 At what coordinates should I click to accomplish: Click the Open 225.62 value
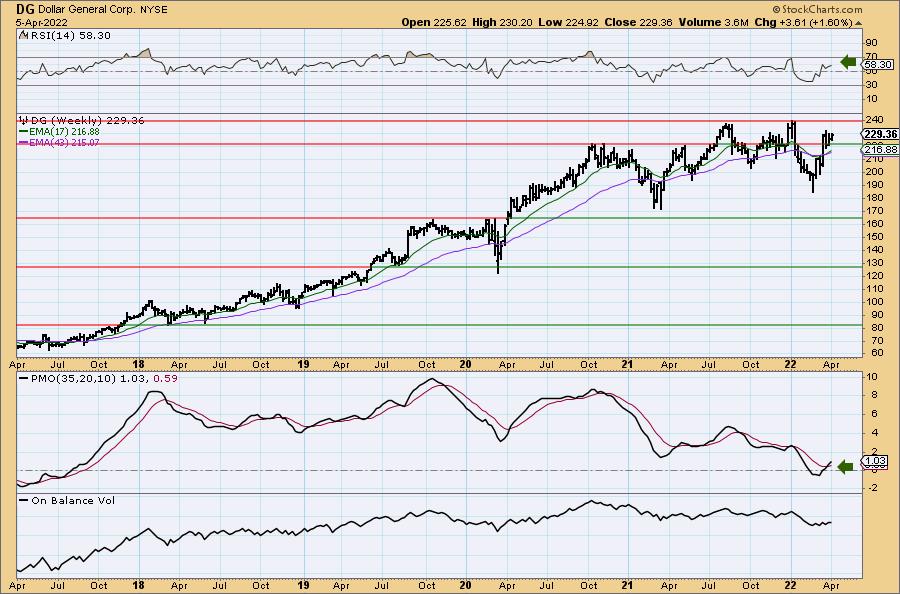[x=435, y=22]
